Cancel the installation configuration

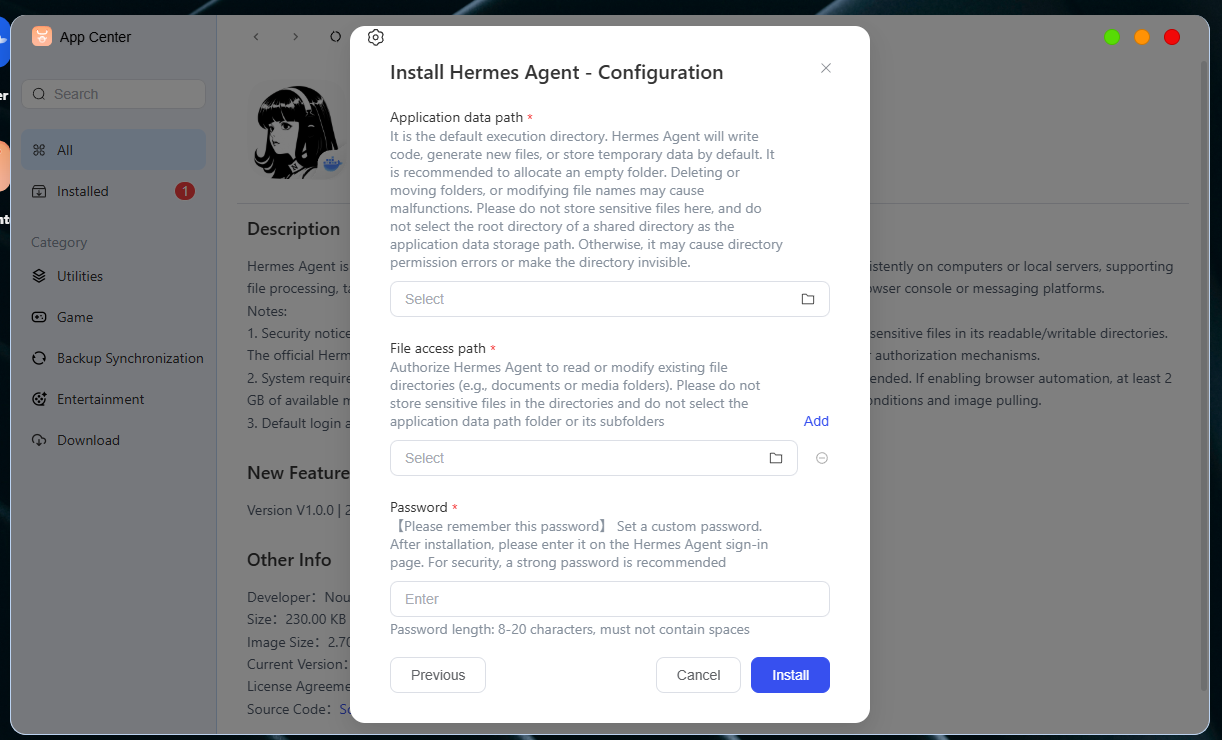(698, 675)
